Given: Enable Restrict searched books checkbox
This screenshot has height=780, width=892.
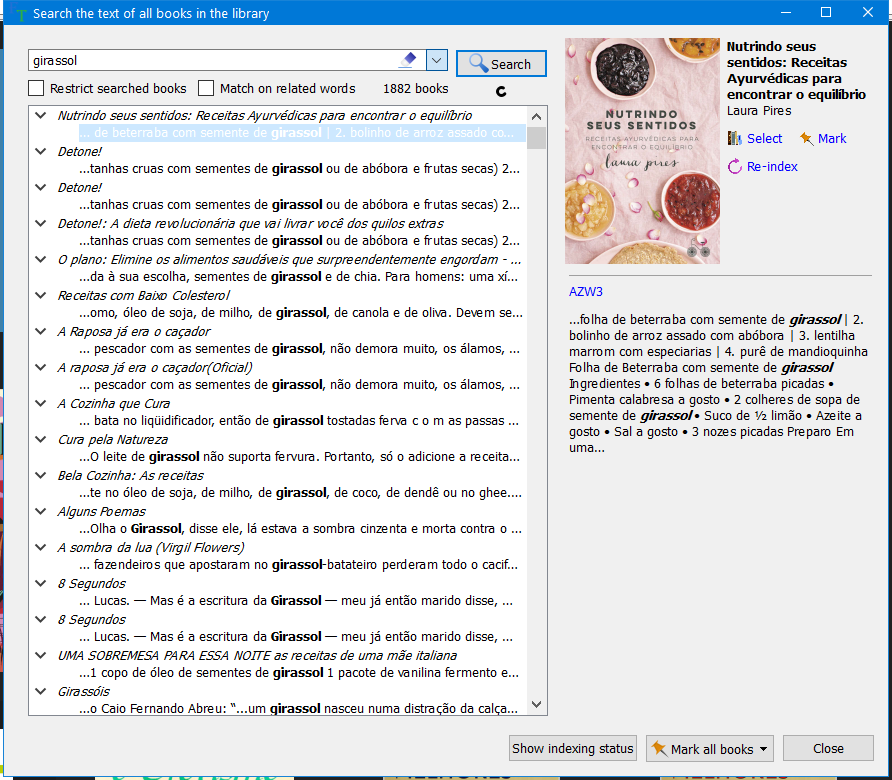Looking at the screenshot, I should (x=36, y=88).
